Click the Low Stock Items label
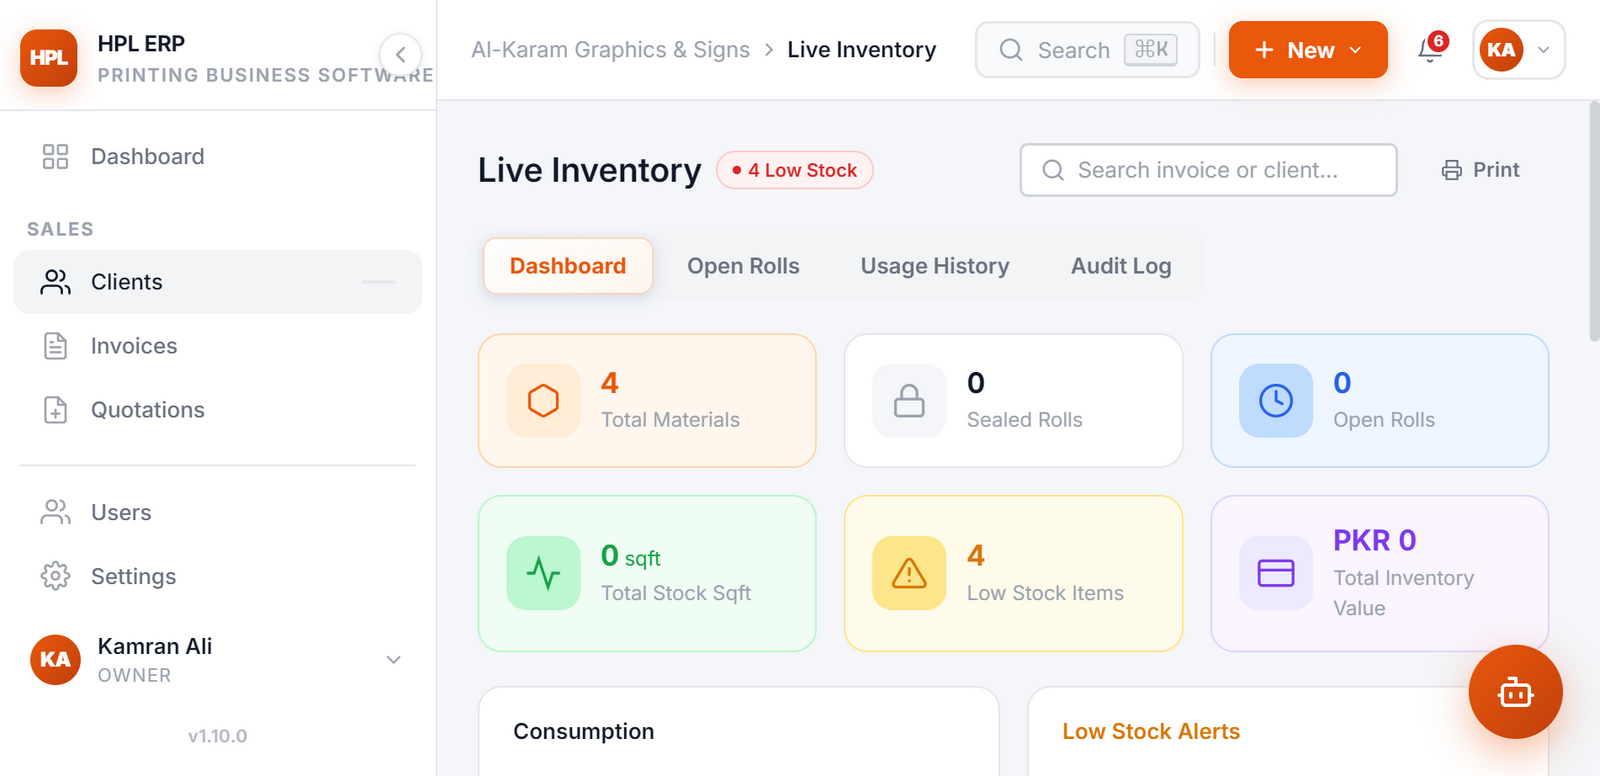This screenshot has width=1600, height=776. click(1045, 593)
